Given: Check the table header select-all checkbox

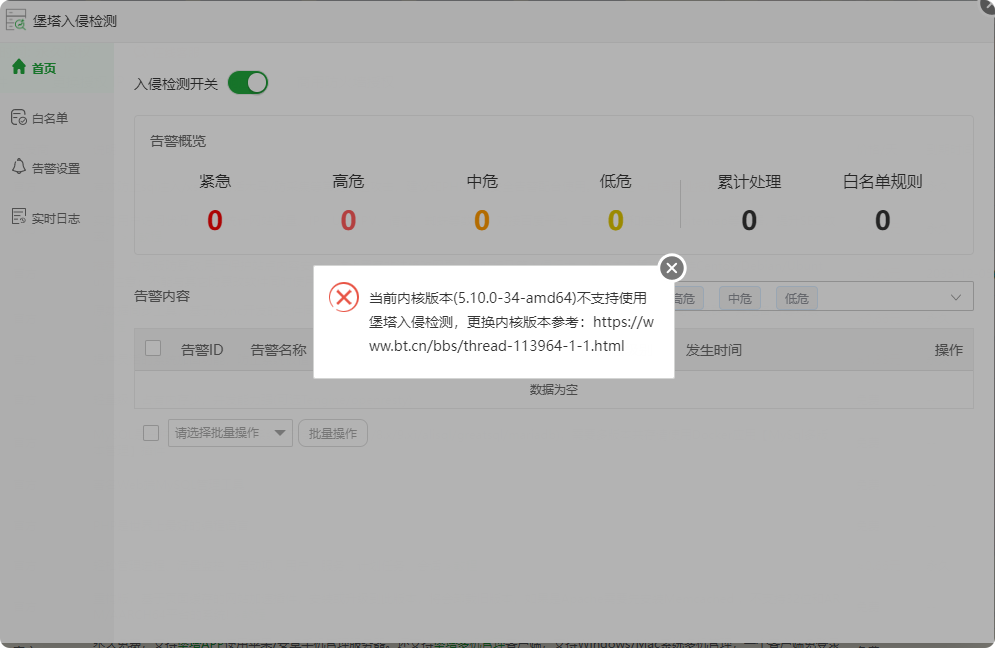Looking at the screenshot, I should coord(152,349).
